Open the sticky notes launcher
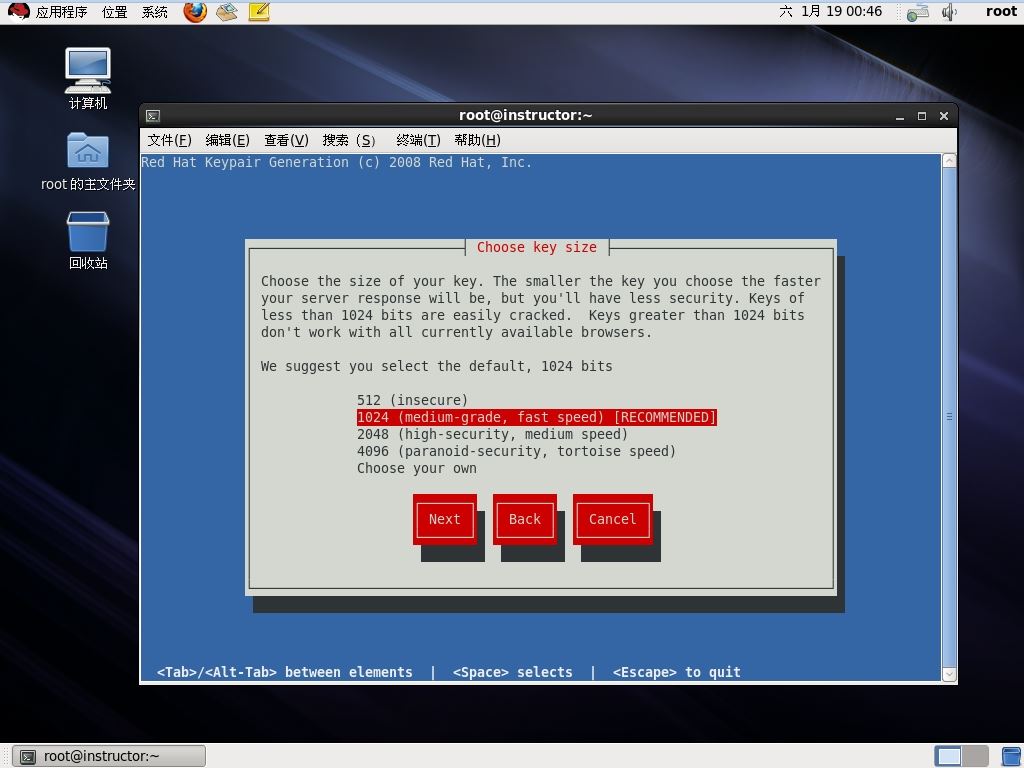This screenshot has height=768, width=1024. tap(259, 12)
